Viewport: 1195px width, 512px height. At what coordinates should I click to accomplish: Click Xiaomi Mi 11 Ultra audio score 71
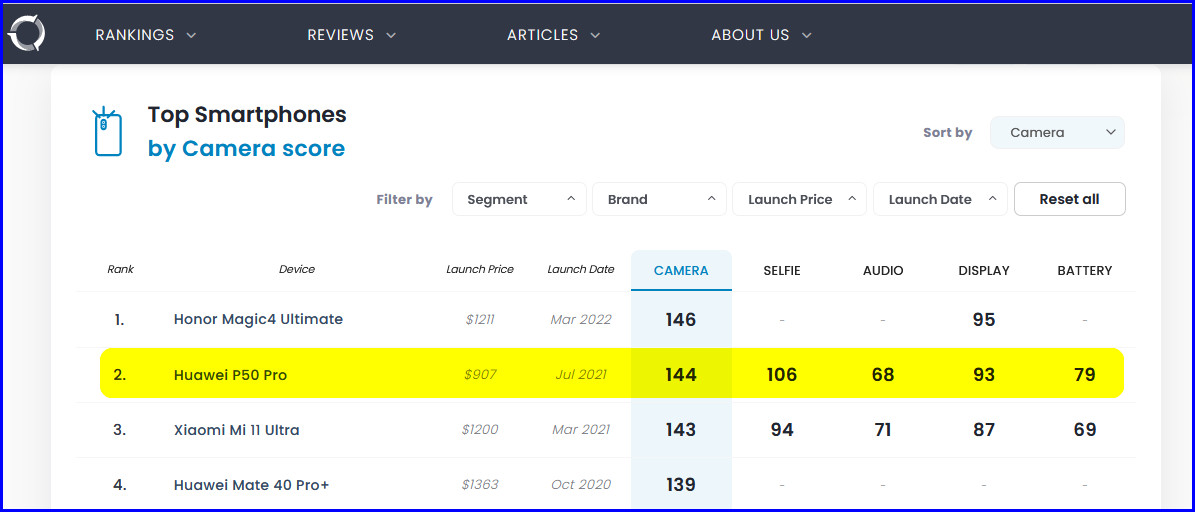(x=883, y=430)
